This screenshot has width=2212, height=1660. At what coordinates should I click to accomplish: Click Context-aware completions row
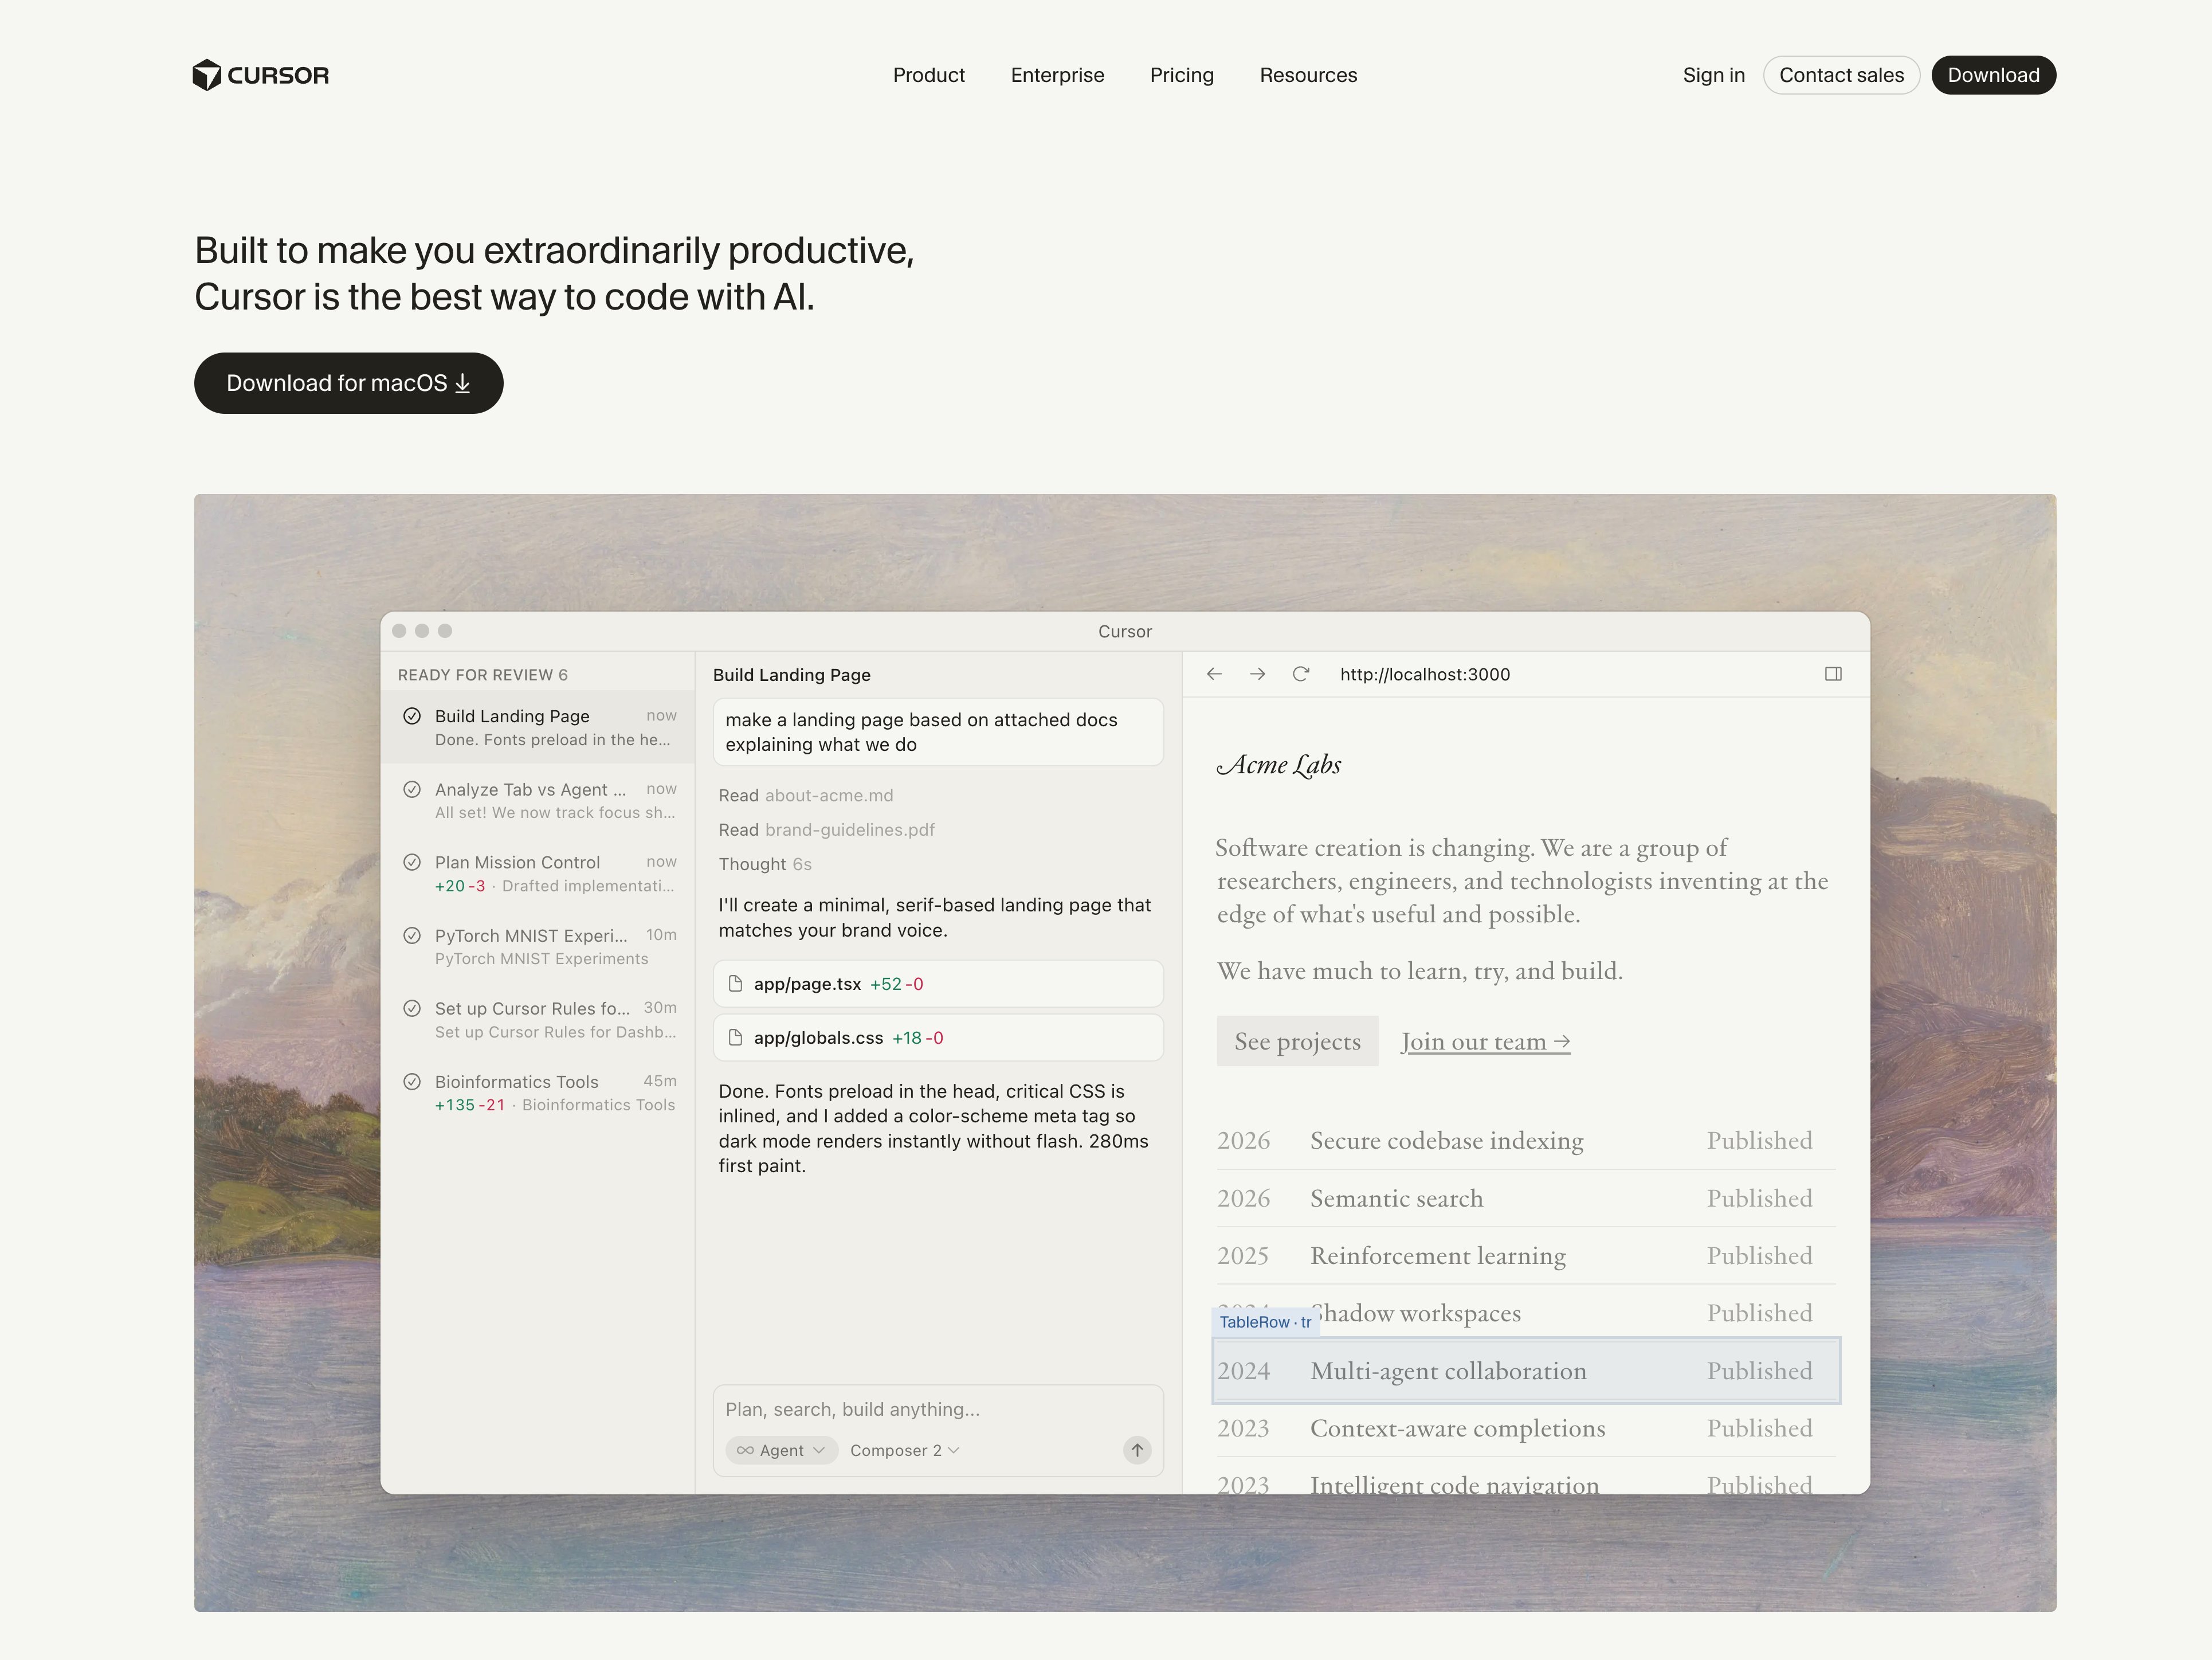tap(1525, 1428)
